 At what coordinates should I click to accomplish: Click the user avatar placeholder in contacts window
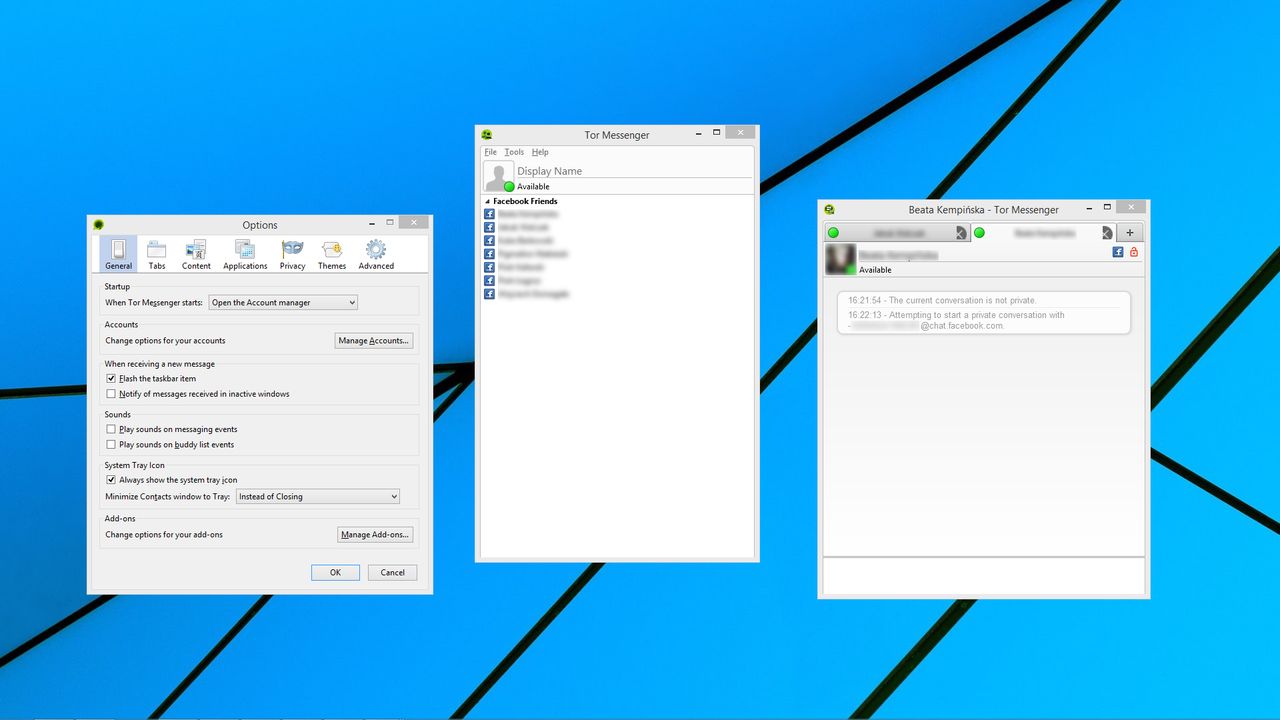[498, 176]
